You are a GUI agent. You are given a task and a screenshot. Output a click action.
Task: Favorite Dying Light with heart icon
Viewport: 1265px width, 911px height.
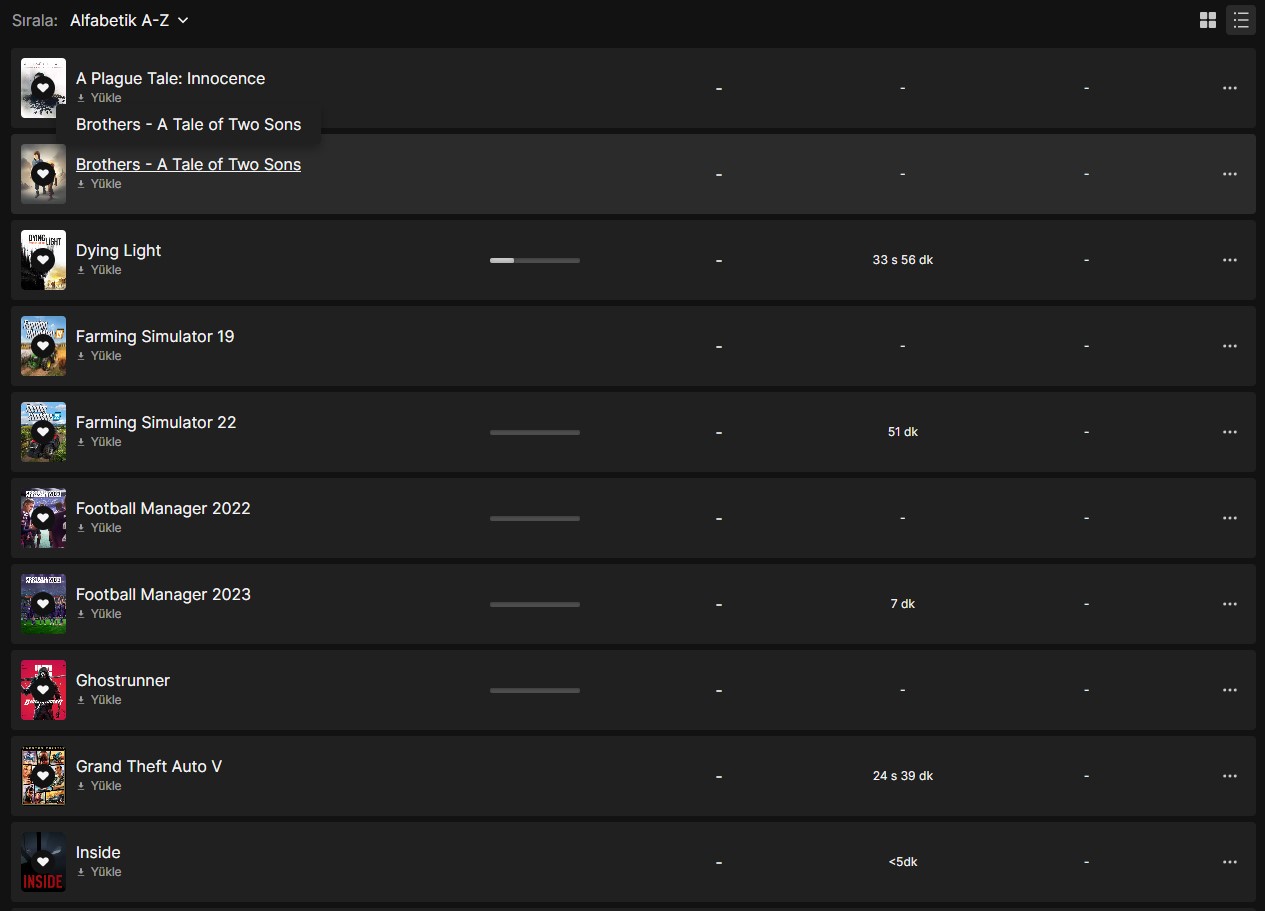click(43, 260)
